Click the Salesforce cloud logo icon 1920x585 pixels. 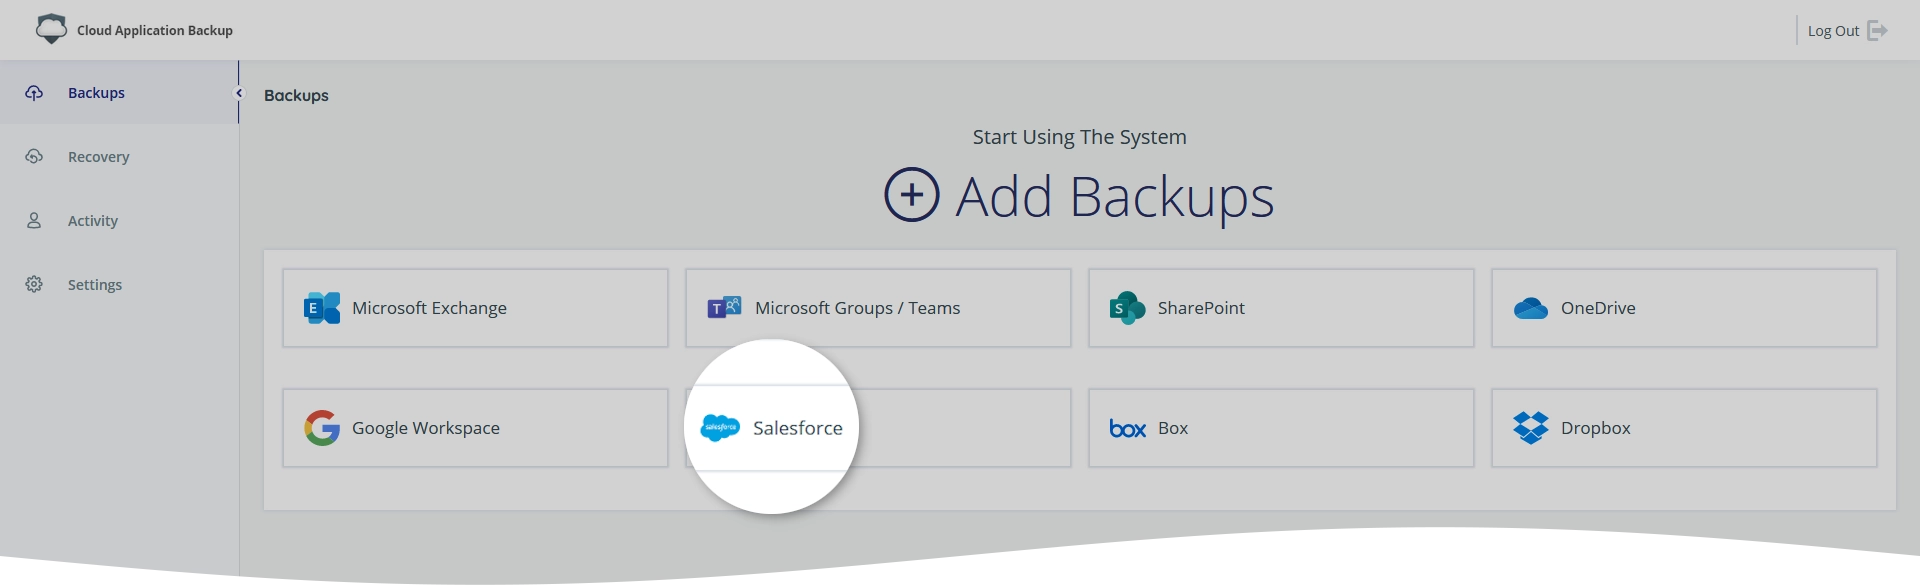pyautogui.click(x=720, y=428)
